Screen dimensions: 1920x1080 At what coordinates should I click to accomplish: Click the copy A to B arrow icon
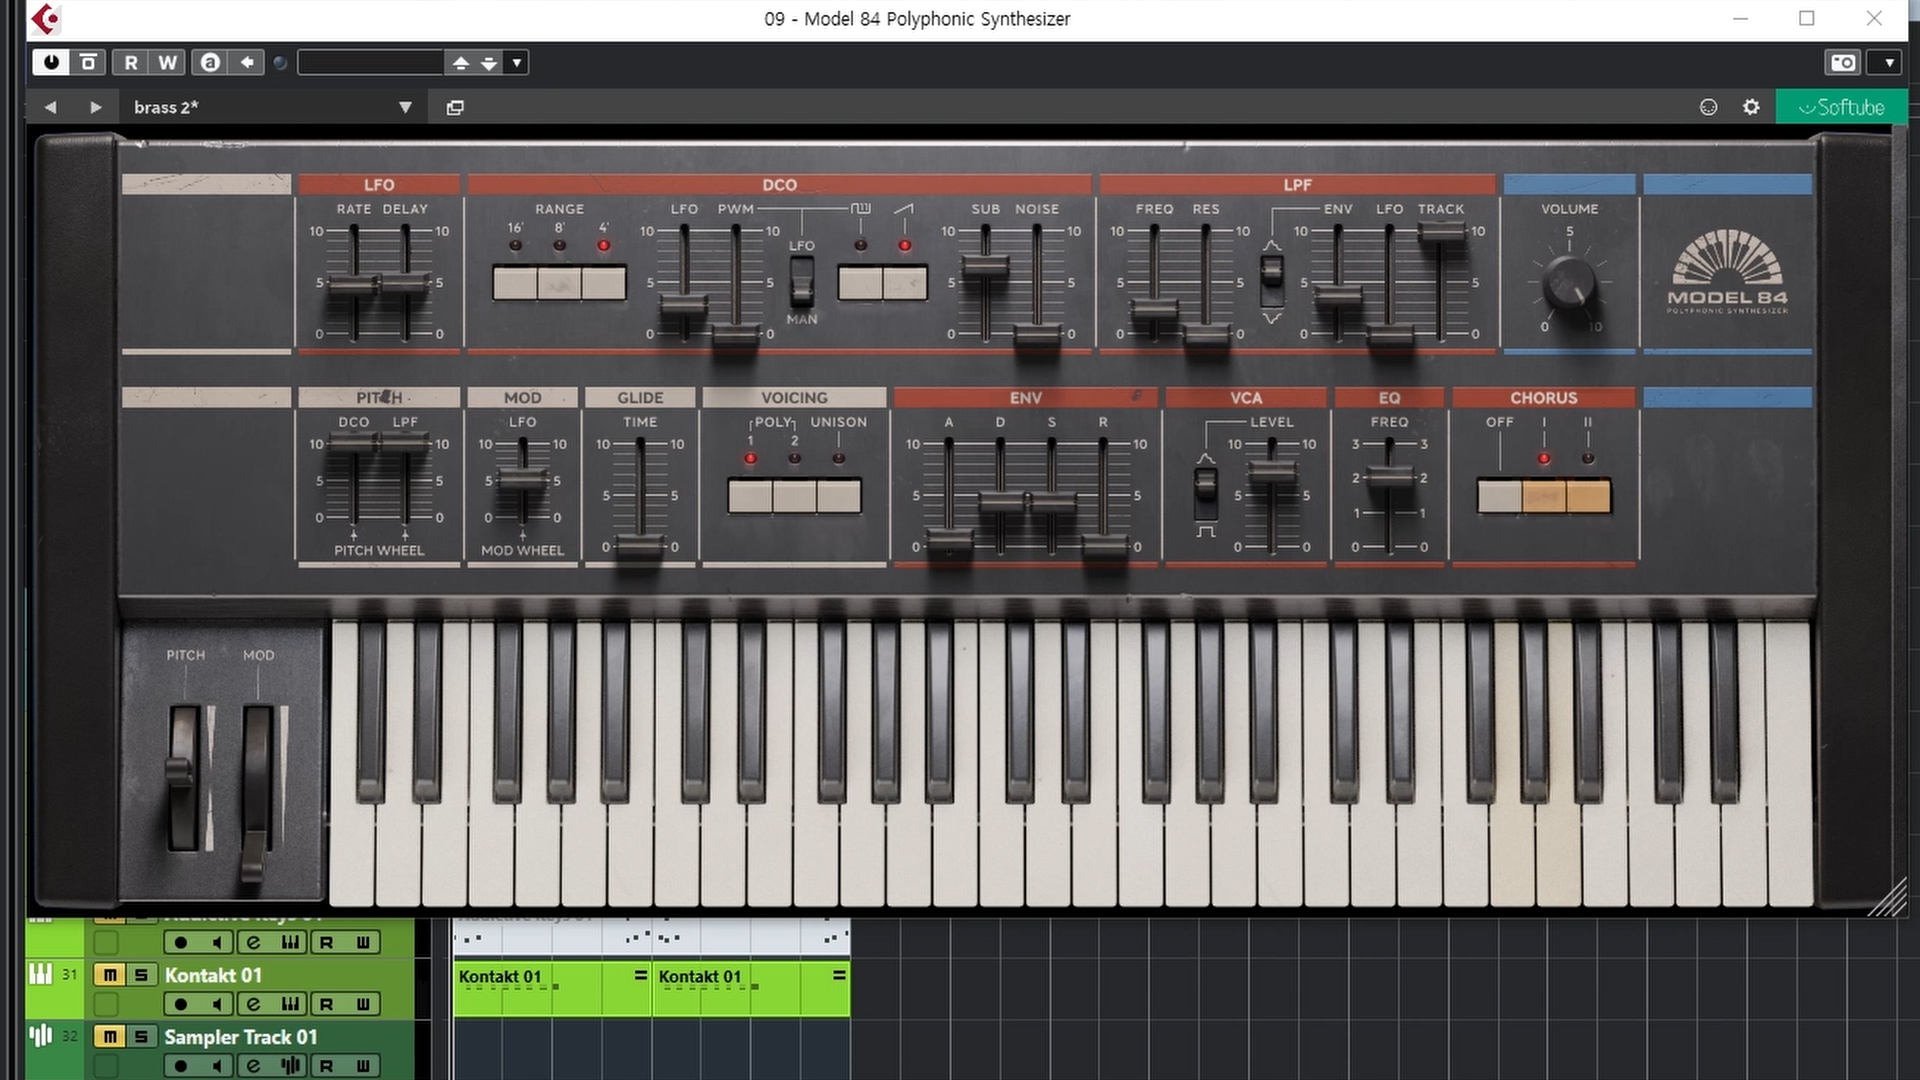(247, 63)
